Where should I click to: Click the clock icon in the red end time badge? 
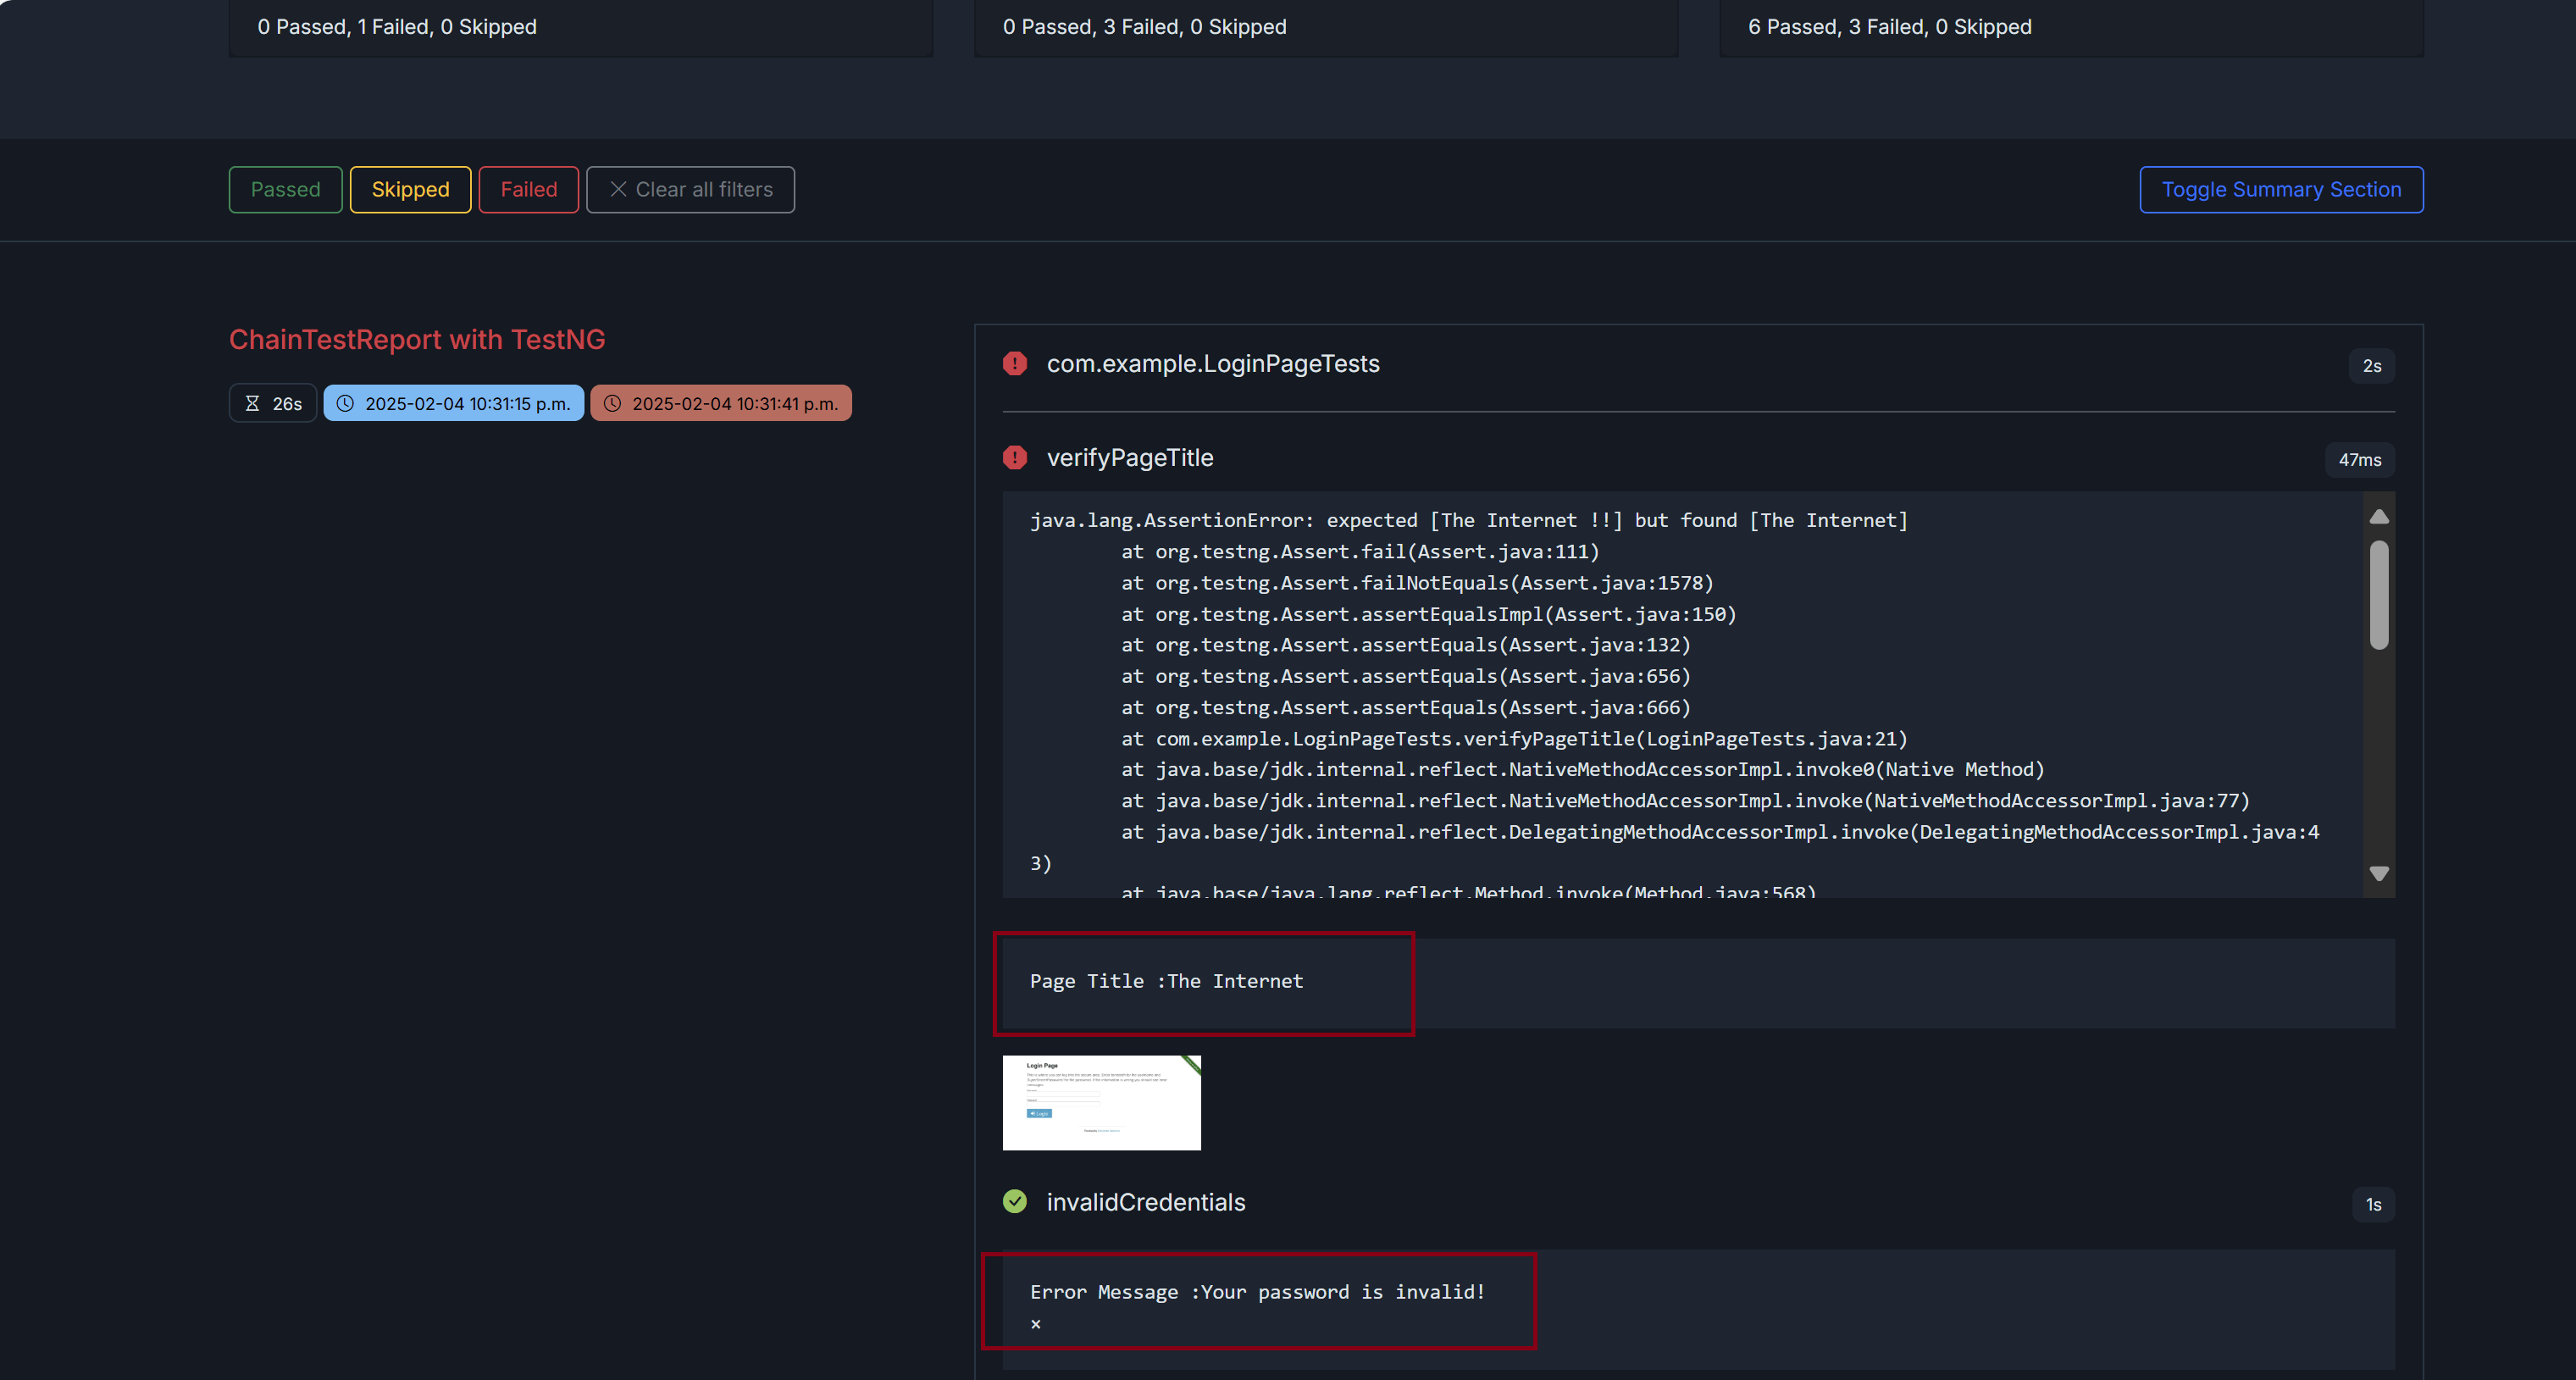[x=612, y=404]
